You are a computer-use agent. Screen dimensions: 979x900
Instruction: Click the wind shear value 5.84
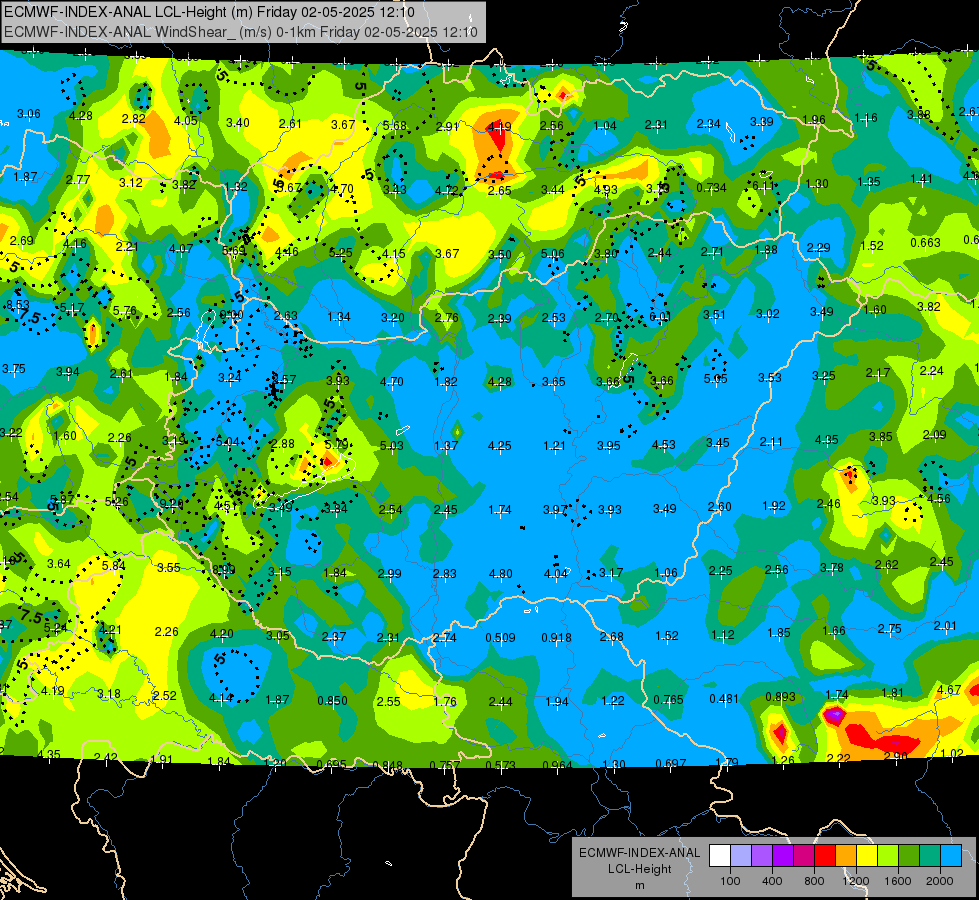click(114, 566)
